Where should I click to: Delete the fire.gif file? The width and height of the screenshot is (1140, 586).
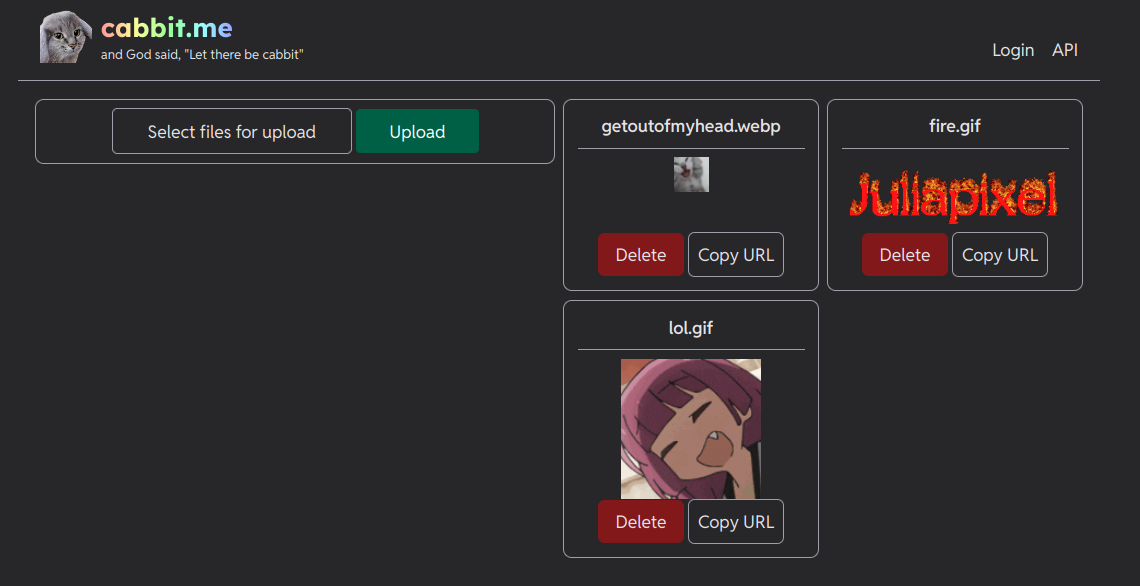(x=905, y=255)
